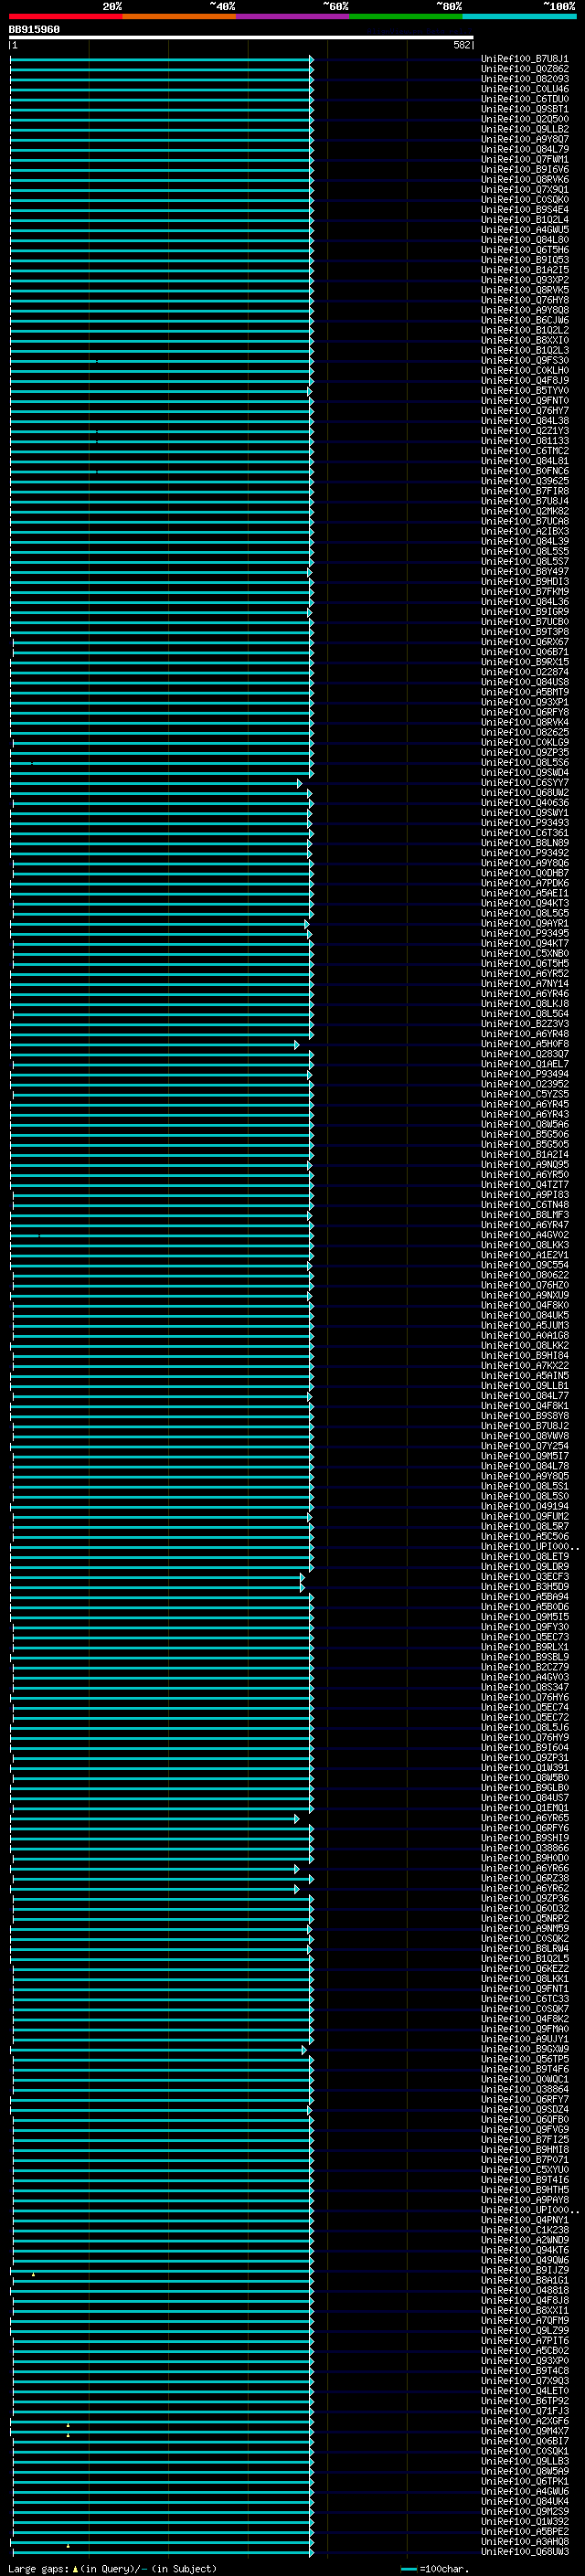The height and width of the screenshot is (2576, 585).
Task: Open hit UniRef100_B7U8J1
Action: point(525,59)
